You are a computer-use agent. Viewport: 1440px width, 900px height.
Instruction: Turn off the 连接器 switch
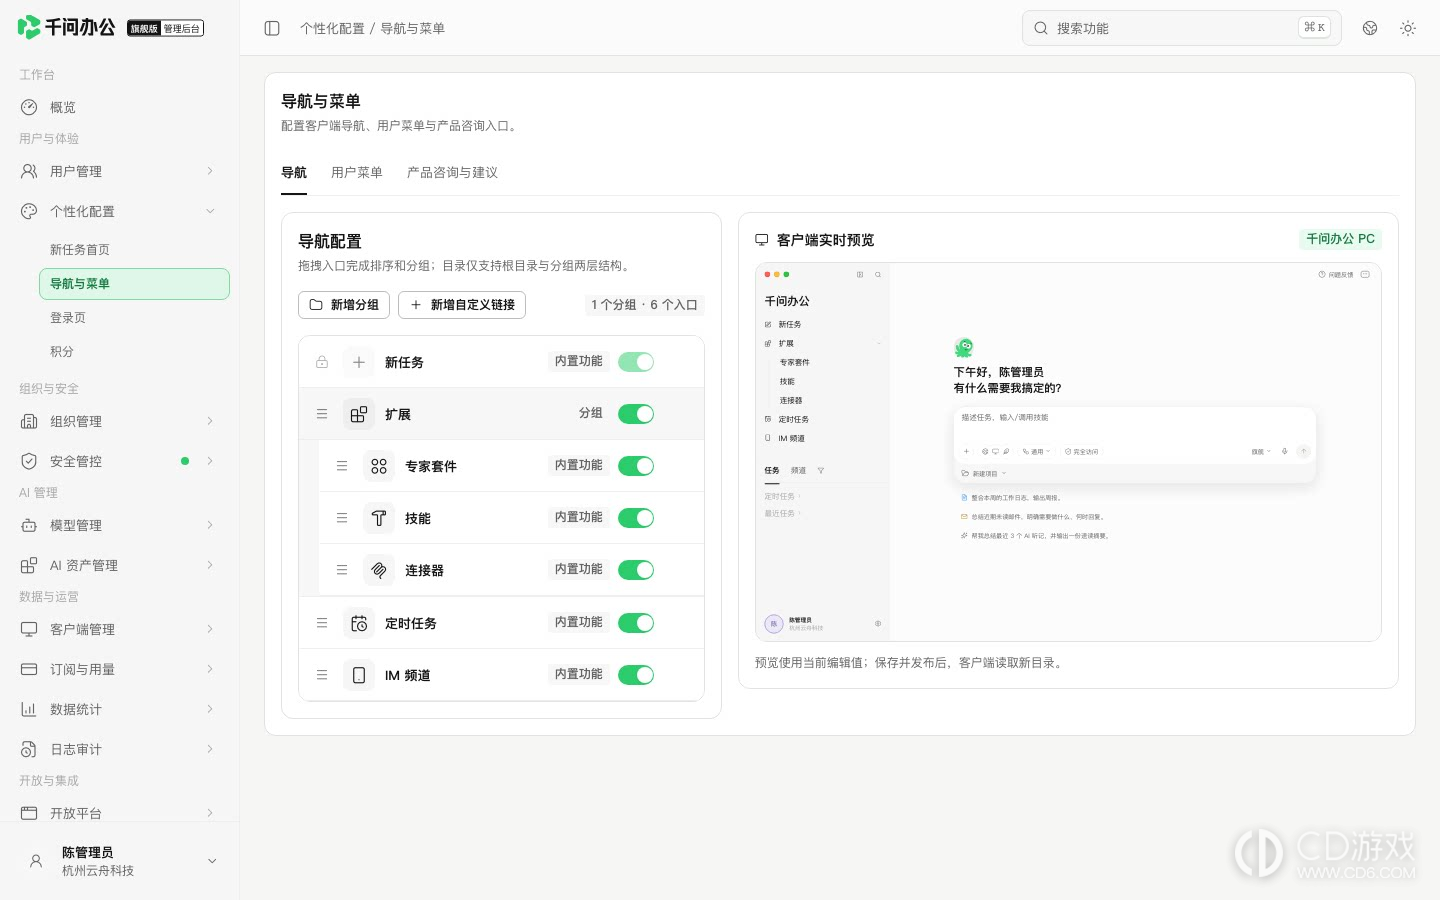(636, 570)
